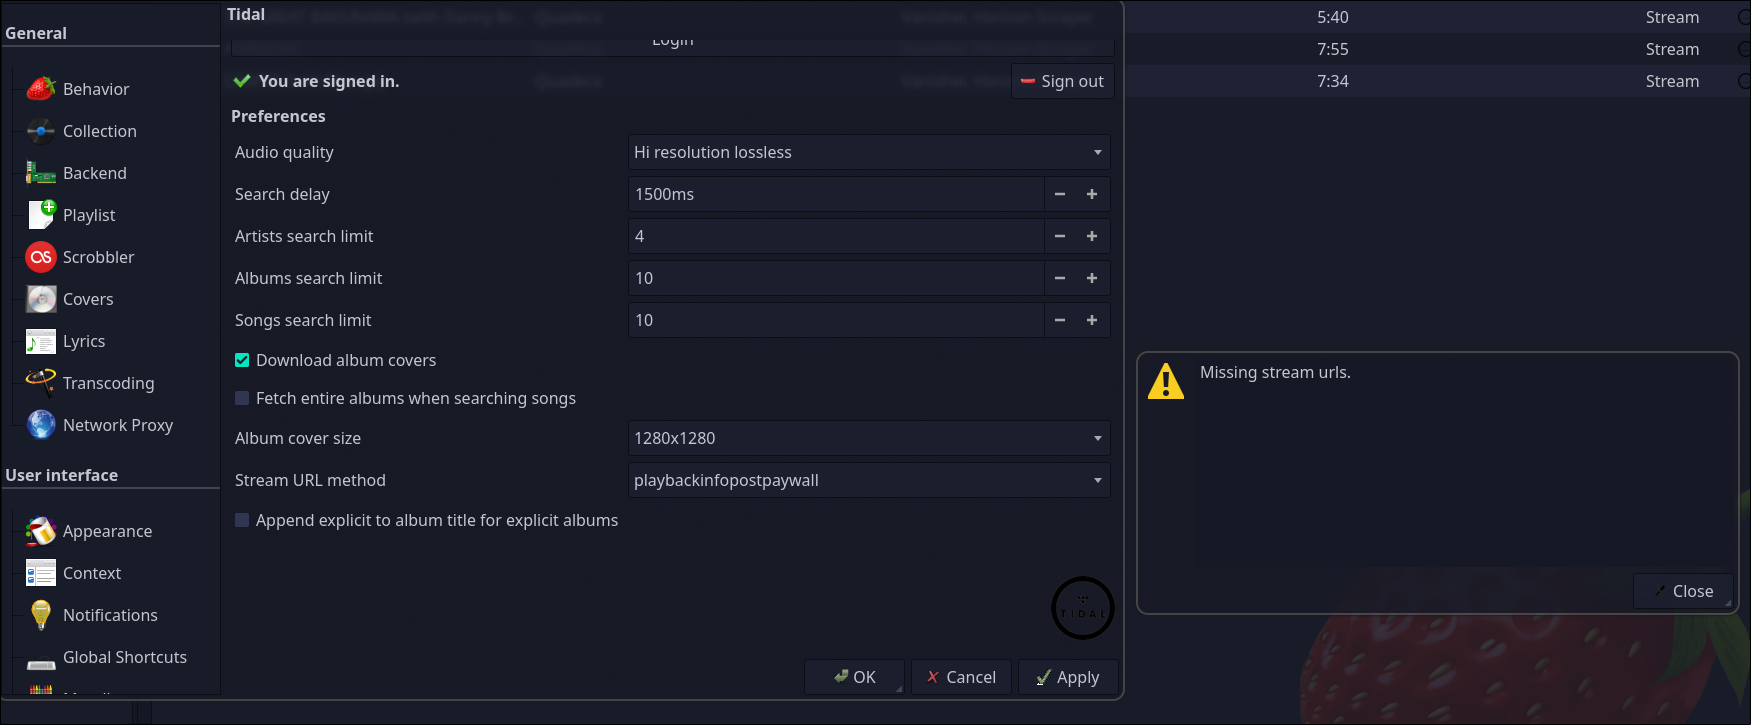Open Global Shortcuts keyboard icon

(41, 662)
